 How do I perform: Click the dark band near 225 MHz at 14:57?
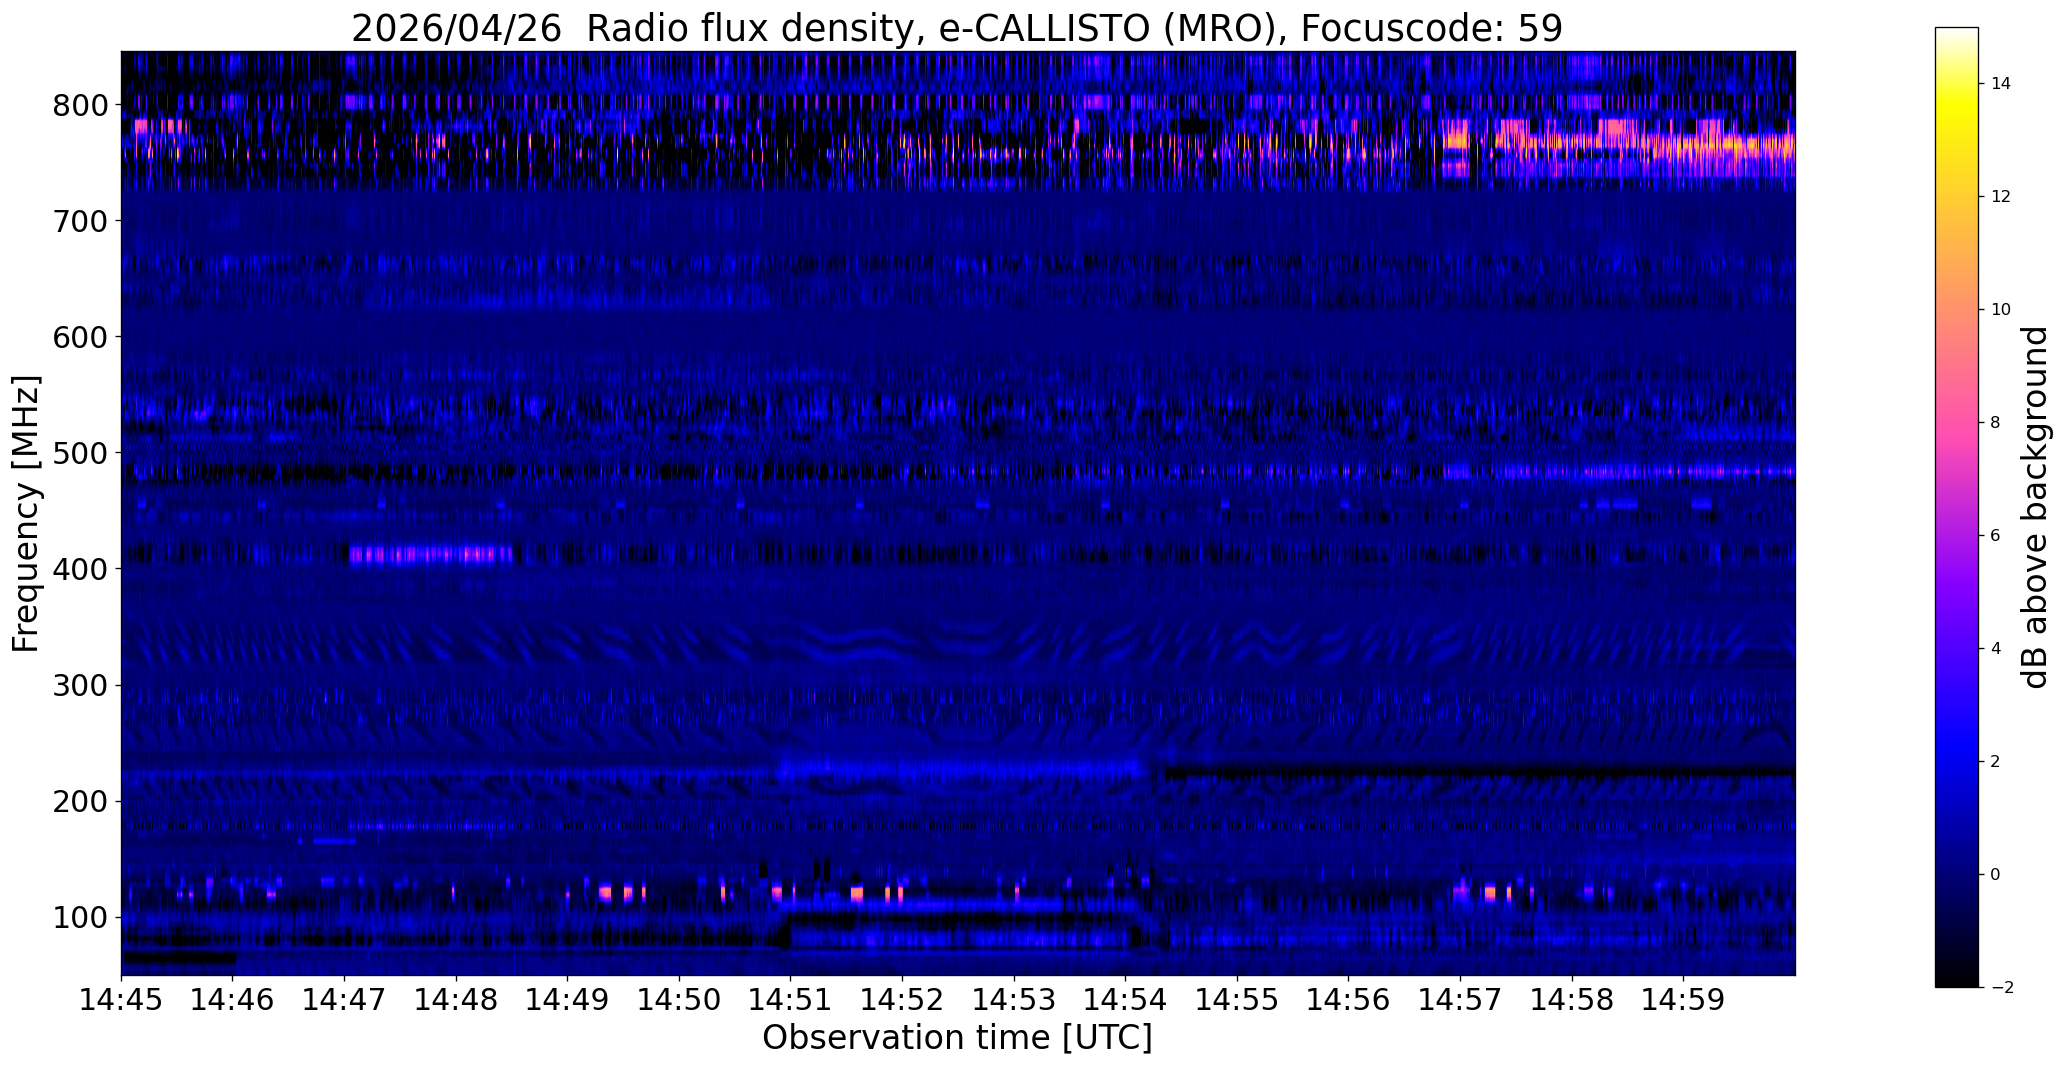pyautogui.click(x=1479, y=771)
